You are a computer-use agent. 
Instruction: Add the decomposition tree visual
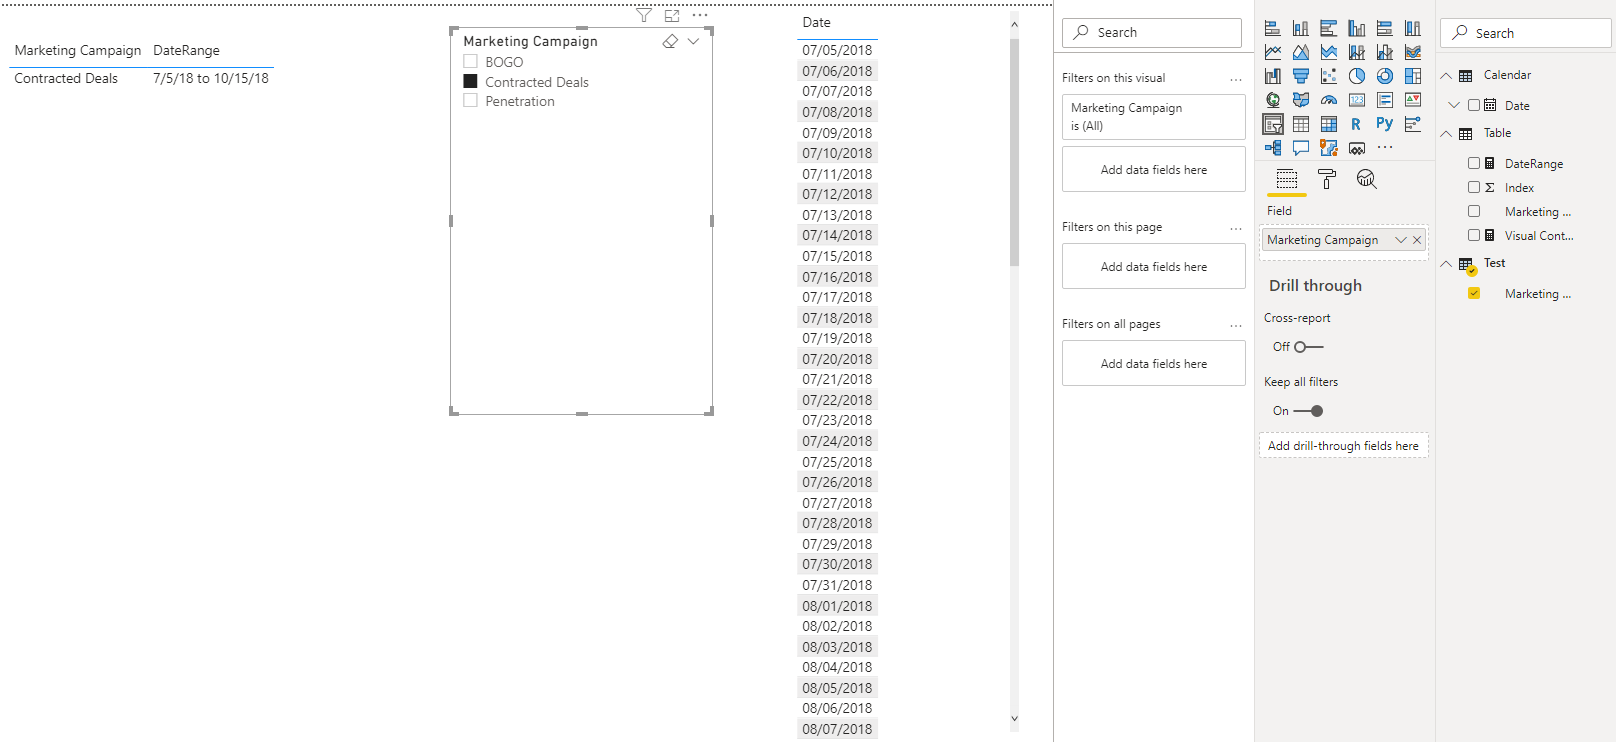(x=1273, y=148)
